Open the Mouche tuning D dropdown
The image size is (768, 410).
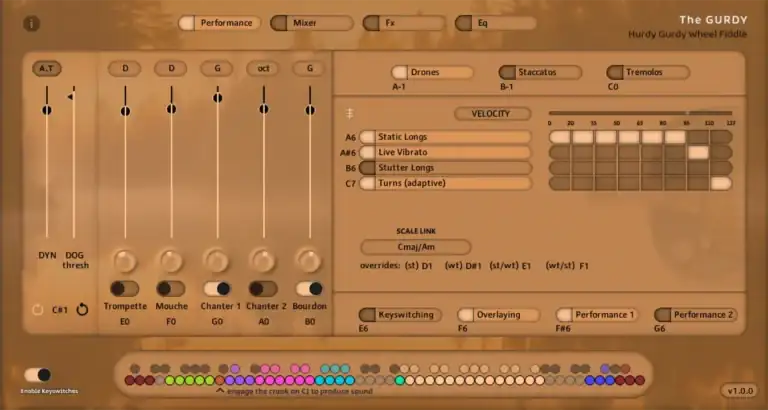click(171, 69)
